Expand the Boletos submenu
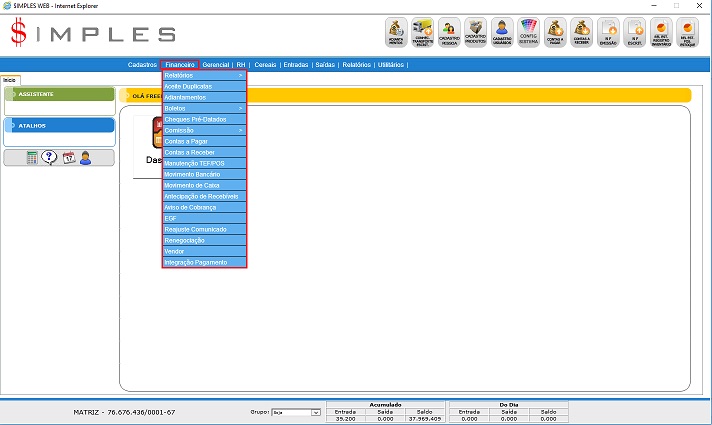Viewport: 712px width, 425px height. click(x=204, y=108)
